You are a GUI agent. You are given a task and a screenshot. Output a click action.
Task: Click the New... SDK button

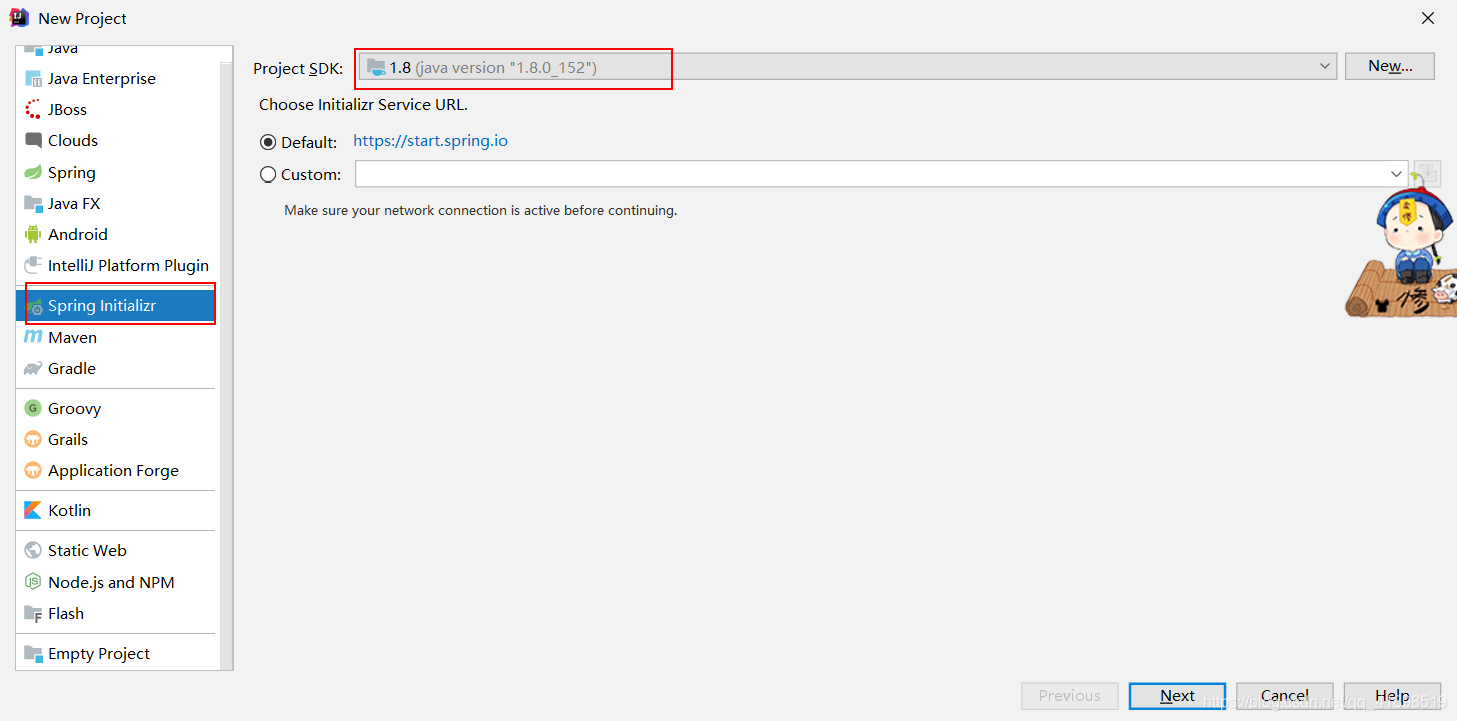point(1390,66)
